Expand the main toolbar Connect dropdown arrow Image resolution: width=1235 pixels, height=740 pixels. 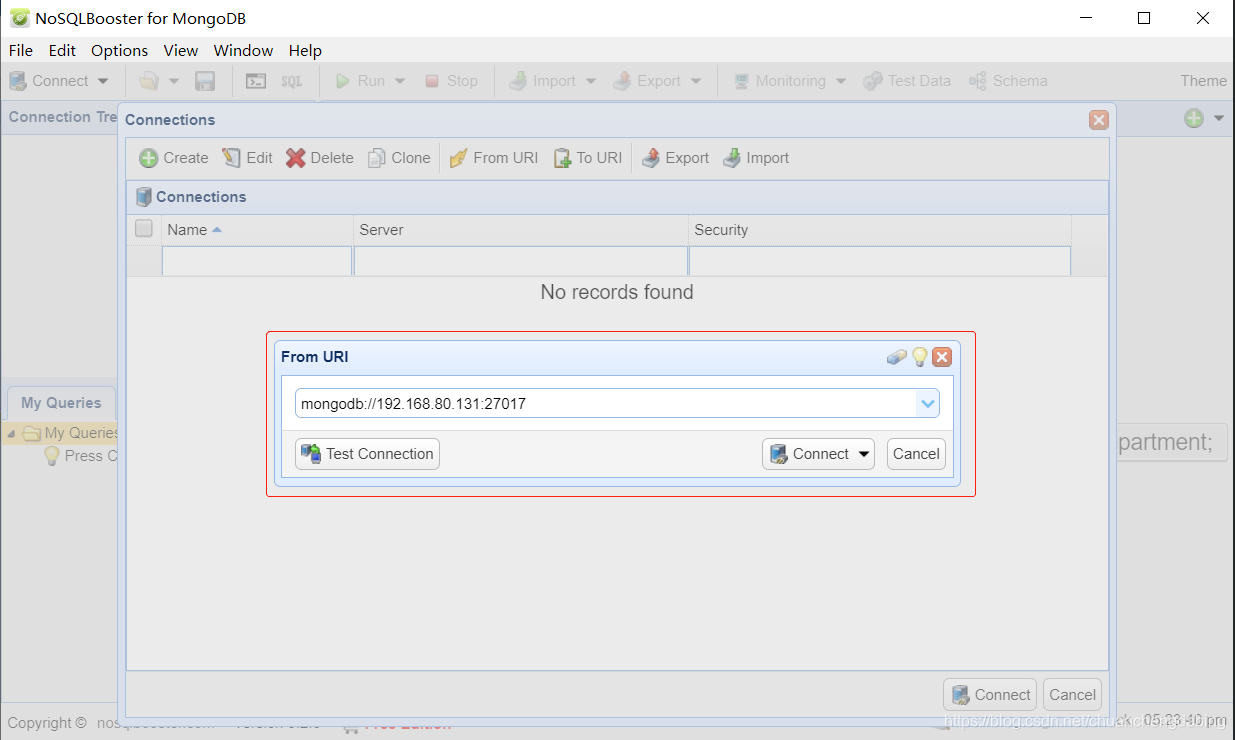[103, 81]
